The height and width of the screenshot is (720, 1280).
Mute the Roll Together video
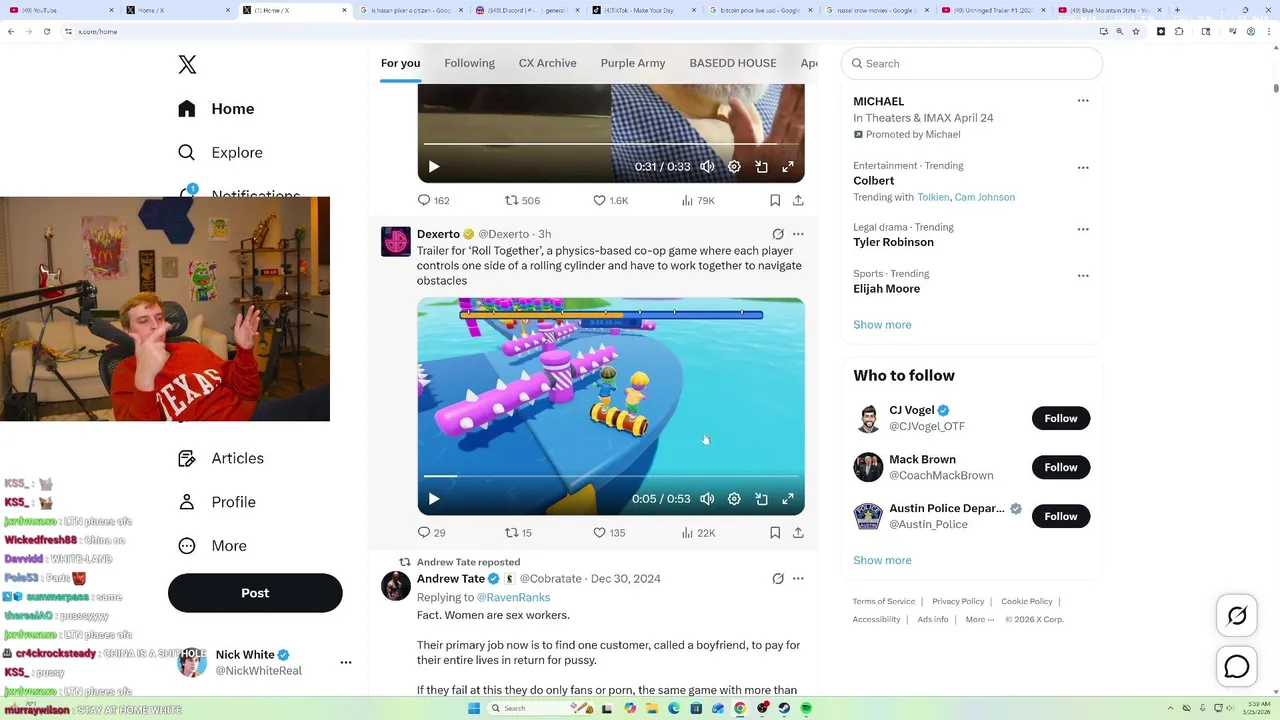pyautogui.click(x=707, y=499)
